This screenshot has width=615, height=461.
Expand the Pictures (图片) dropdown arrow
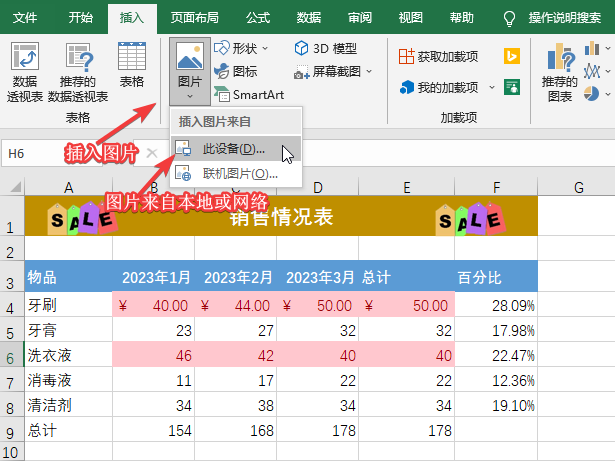point(190,97)
